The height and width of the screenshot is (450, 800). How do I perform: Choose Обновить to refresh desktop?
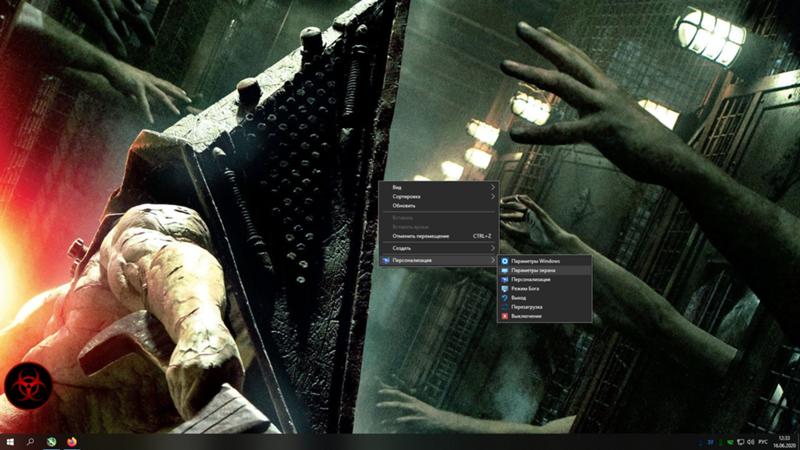pyautogui.click(x=439, y=206)
